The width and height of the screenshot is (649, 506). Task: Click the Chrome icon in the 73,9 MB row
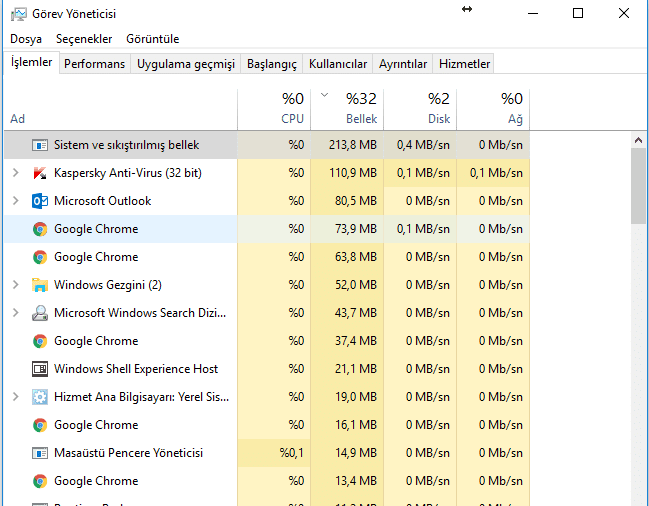click(40, 229)
